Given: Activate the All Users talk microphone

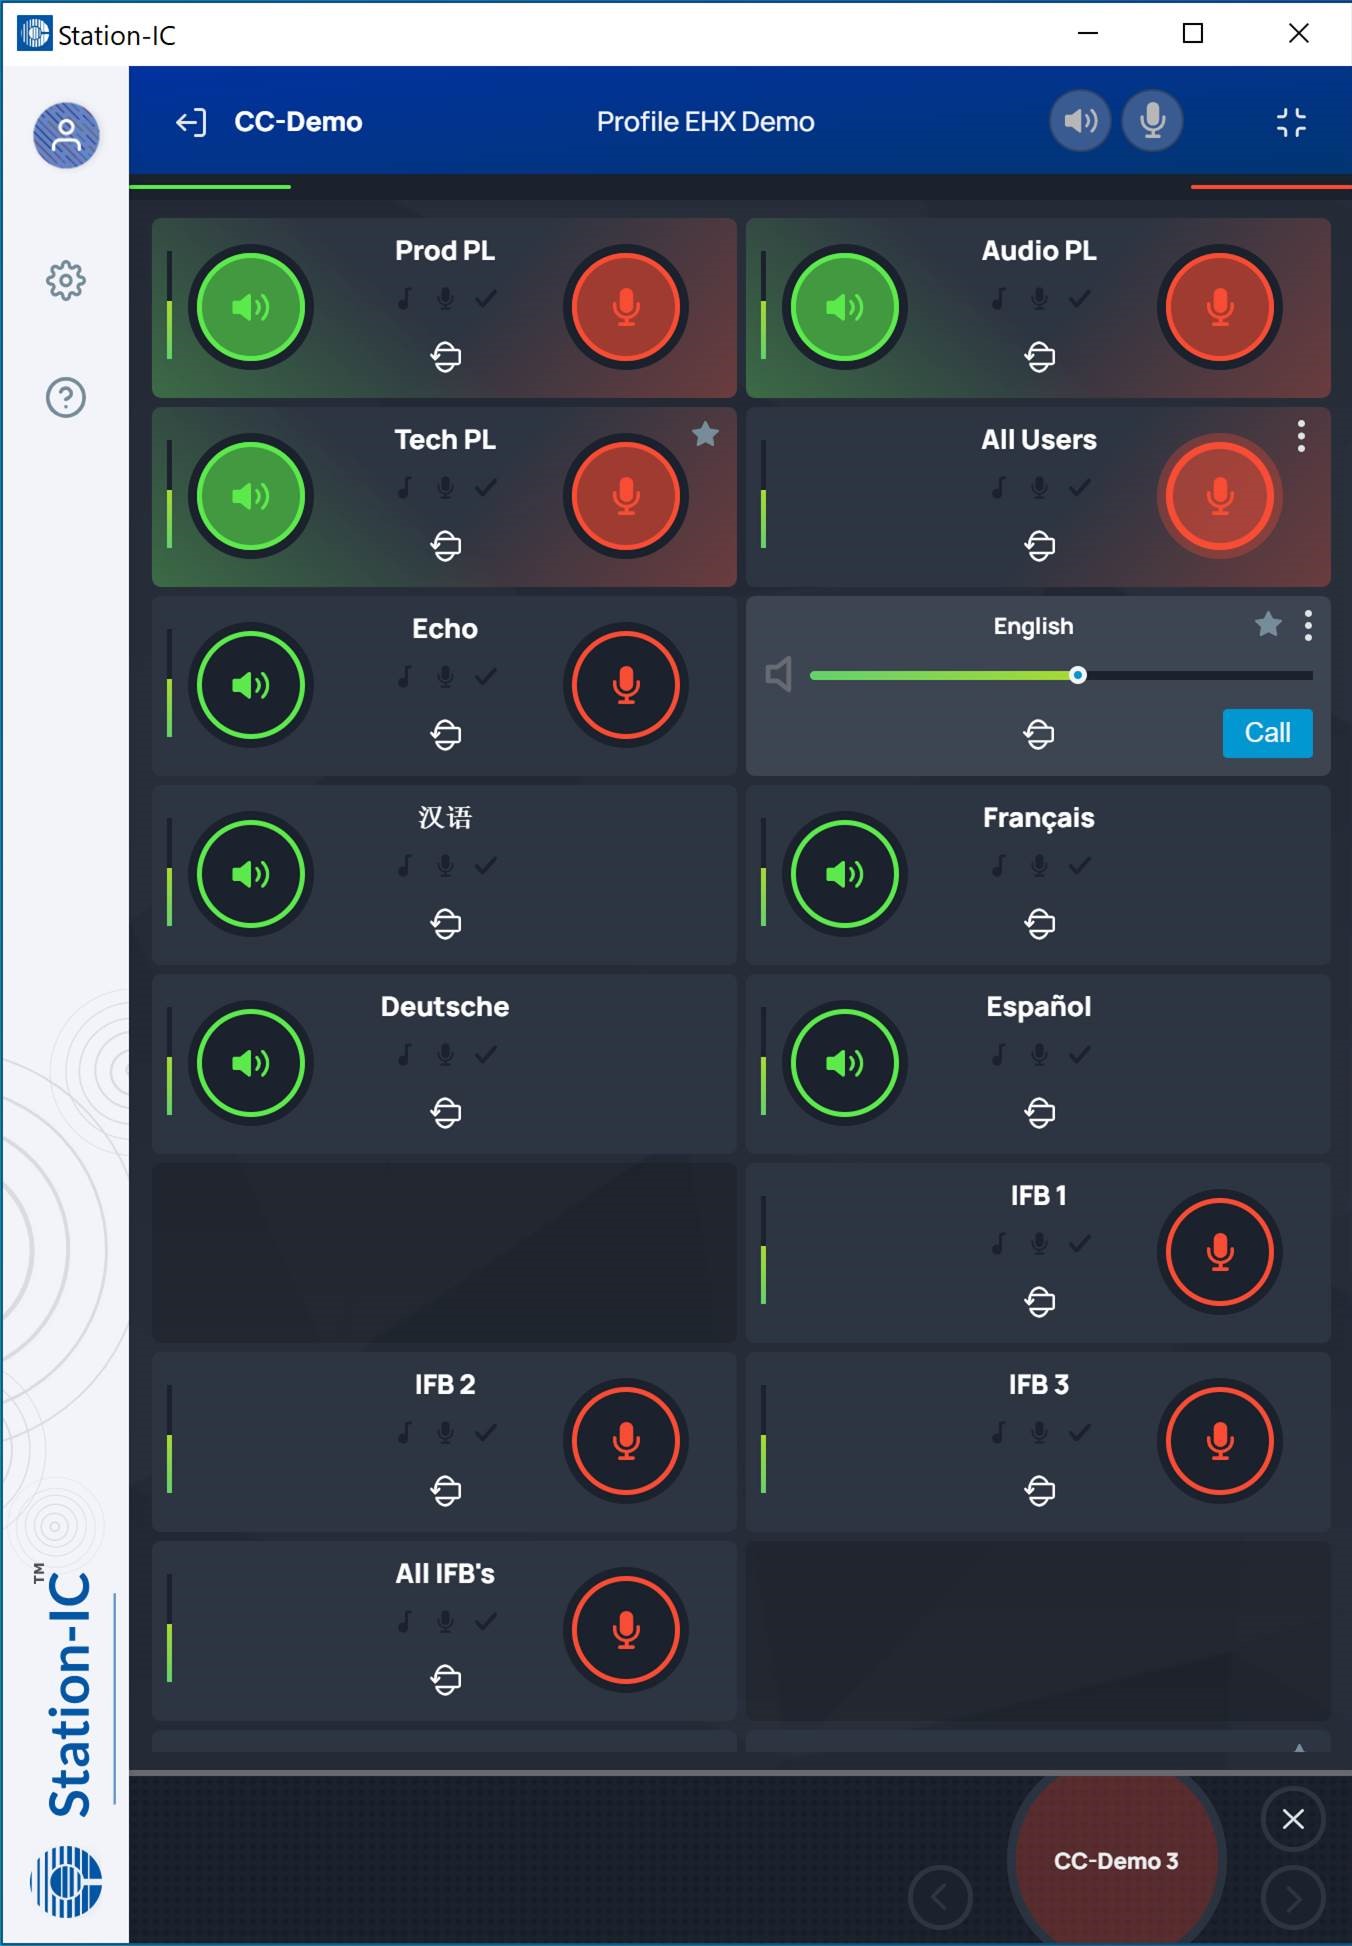Looking at the screenshot, I should point(1220,496).
